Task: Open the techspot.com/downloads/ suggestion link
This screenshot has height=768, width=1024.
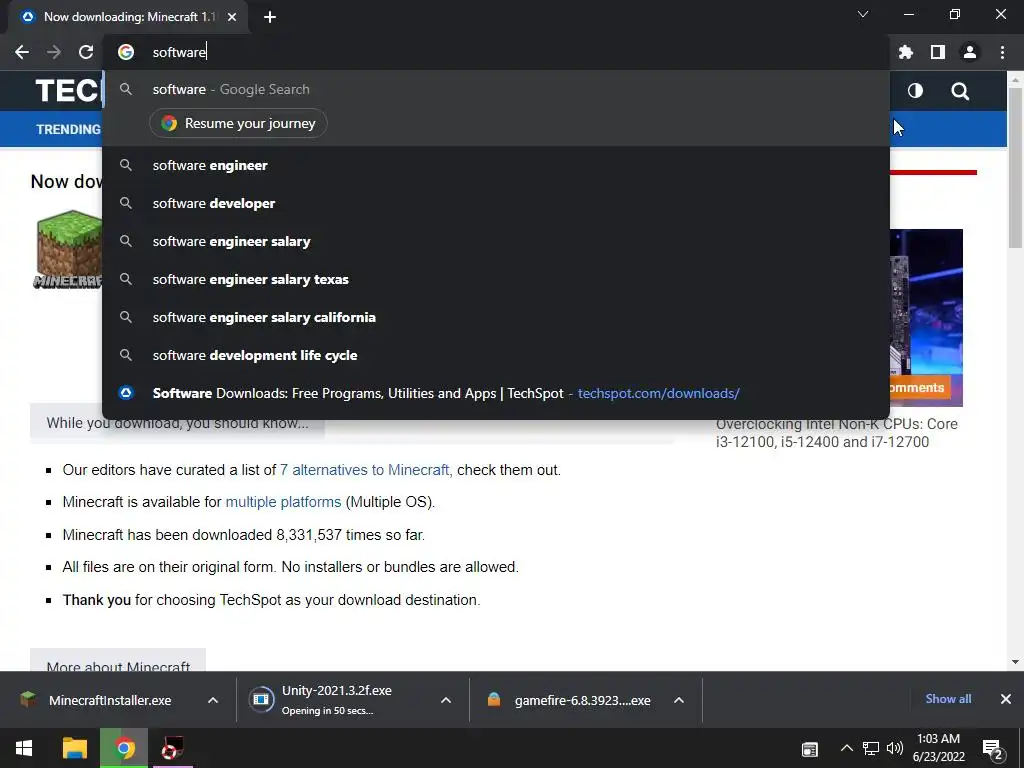Action: [658, 393]
